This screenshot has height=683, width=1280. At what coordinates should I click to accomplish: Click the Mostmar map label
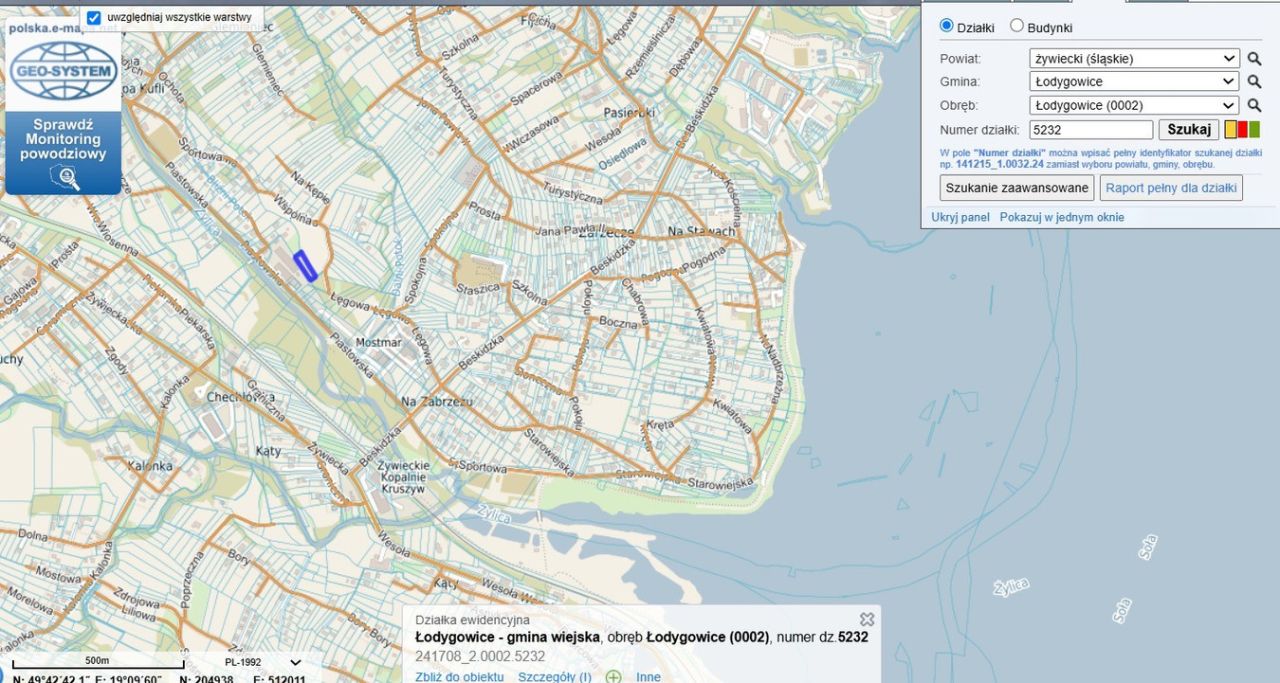[378, 342]
